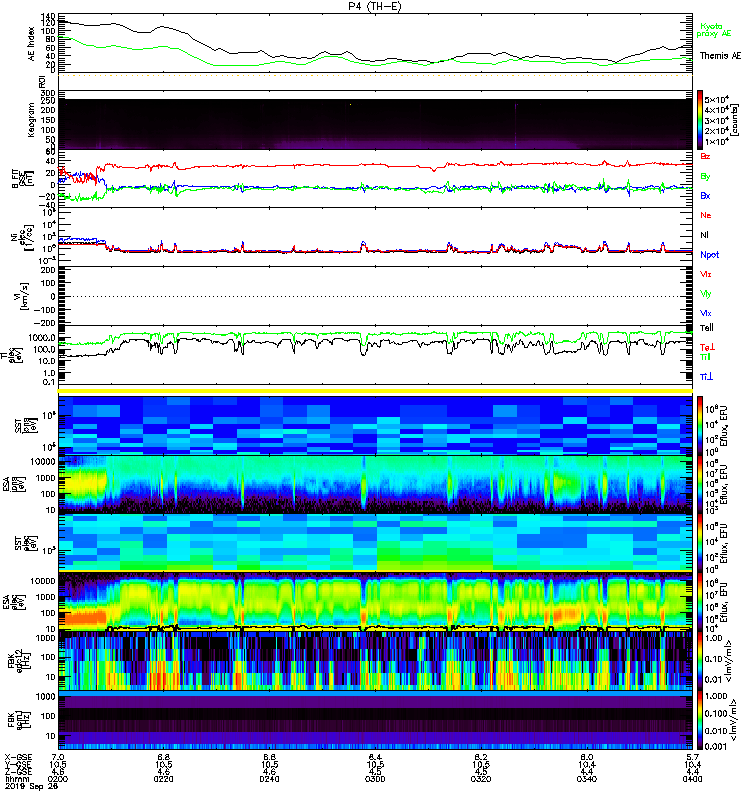Click the X-GSE value "5.7"
This screenshot has height=800, width=750.
(692, 757)
